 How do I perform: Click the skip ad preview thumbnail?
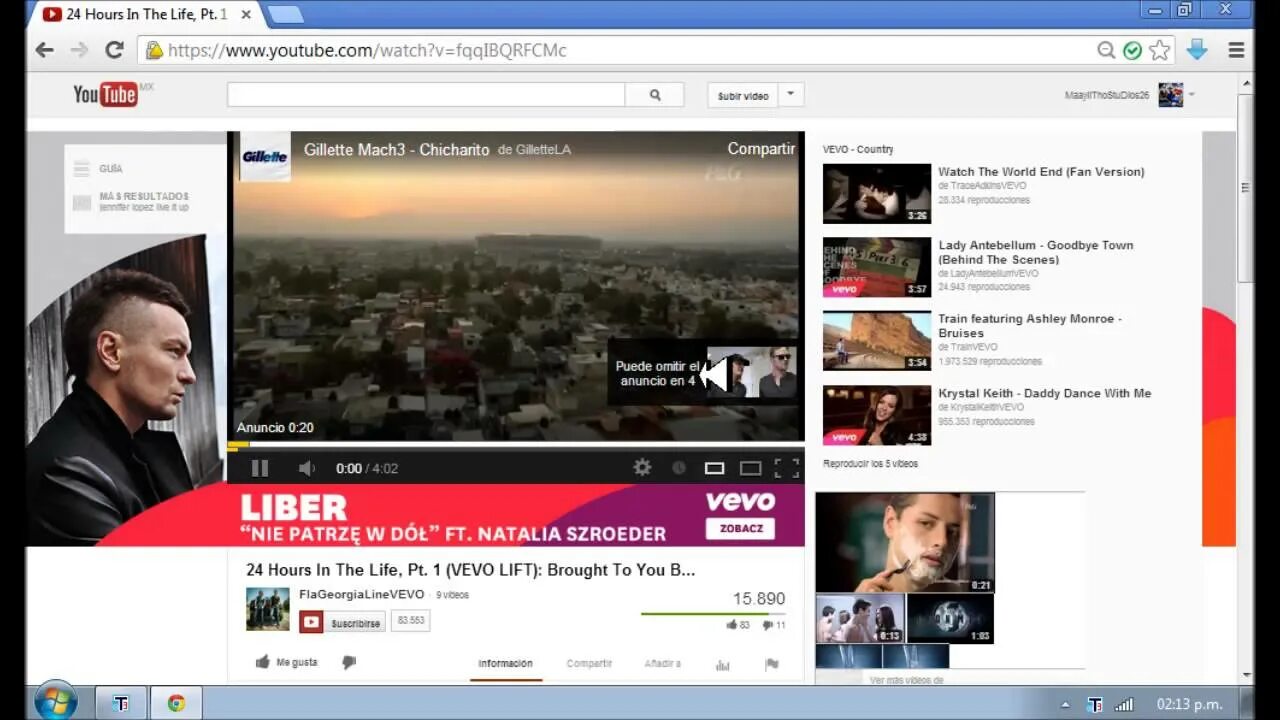pyautogui.click(x=752, y=372)
